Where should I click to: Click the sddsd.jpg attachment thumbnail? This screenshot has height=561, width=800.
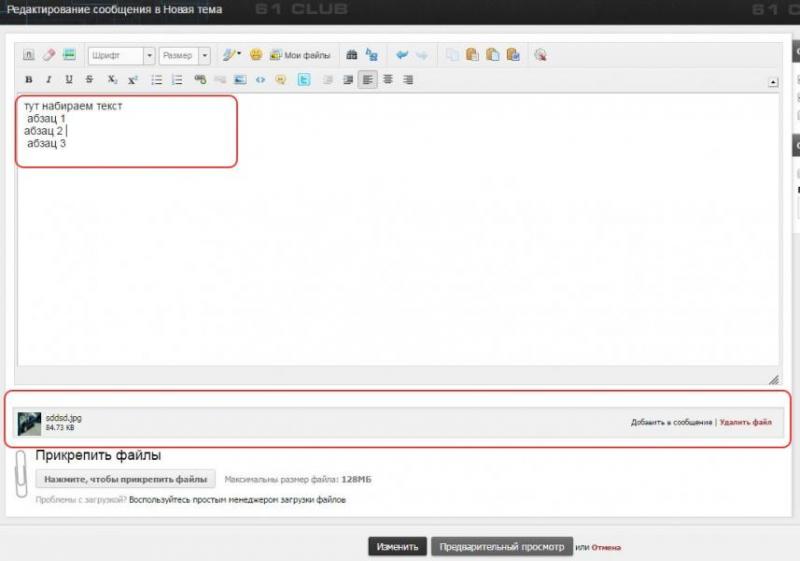[29, 423]
